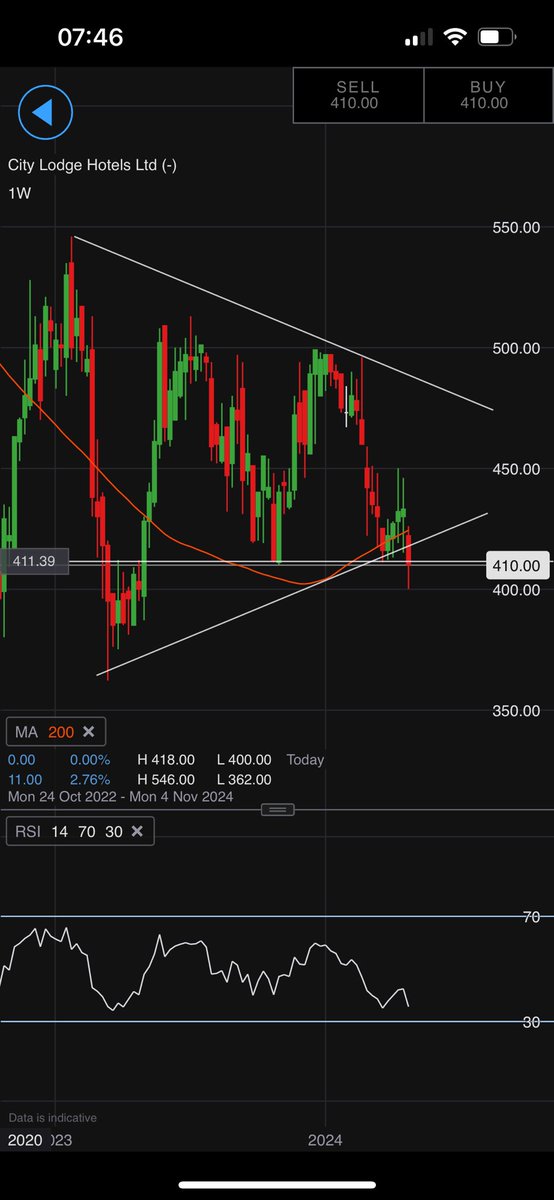Click the 400.00 price axis label
The width and height of the screenshot is (554, 1200).
pyautogui.click(x=516, y=590)
